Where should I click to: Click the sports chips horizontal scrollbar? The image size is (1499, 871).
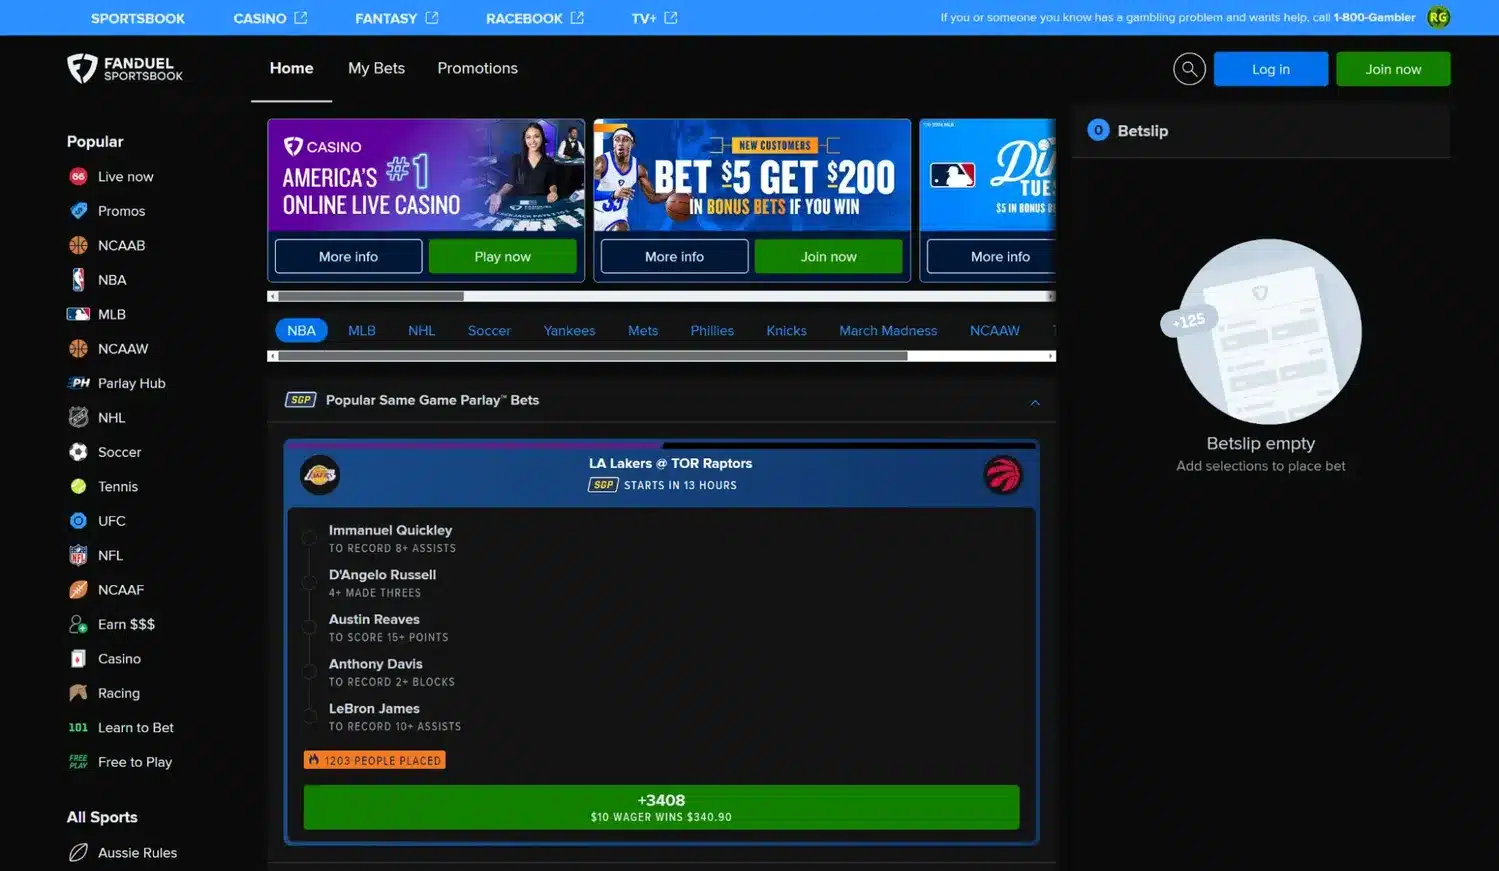click(x=661, y=356)
